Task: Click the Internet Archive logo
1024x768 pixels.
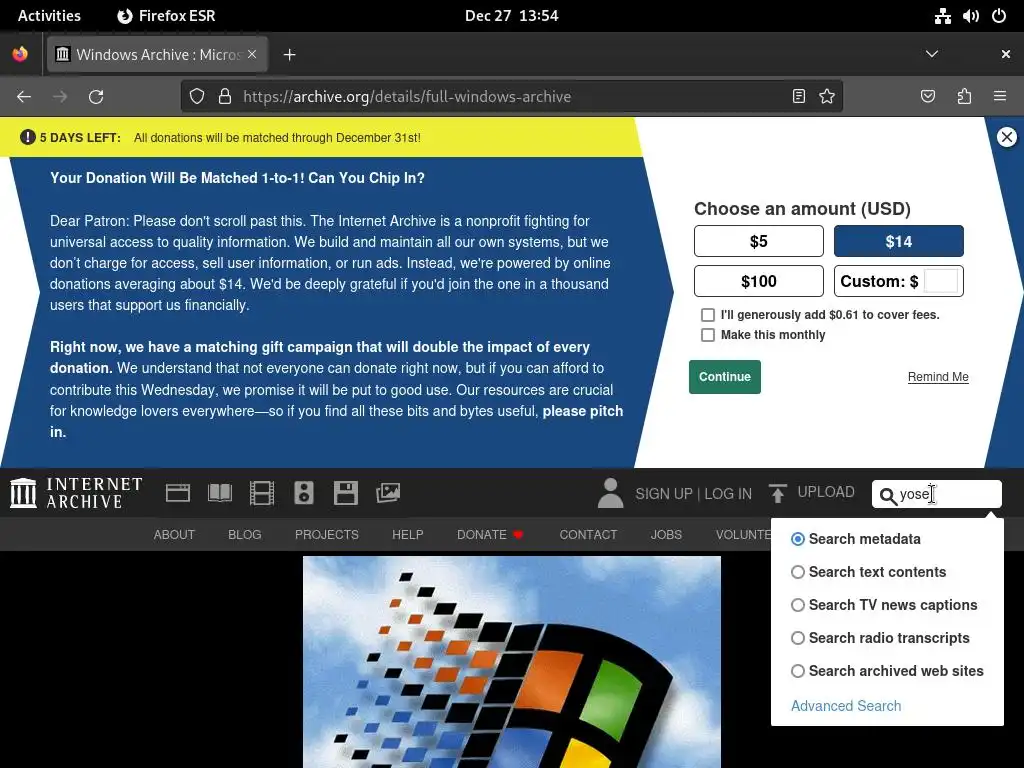Action: coord(76,493)
